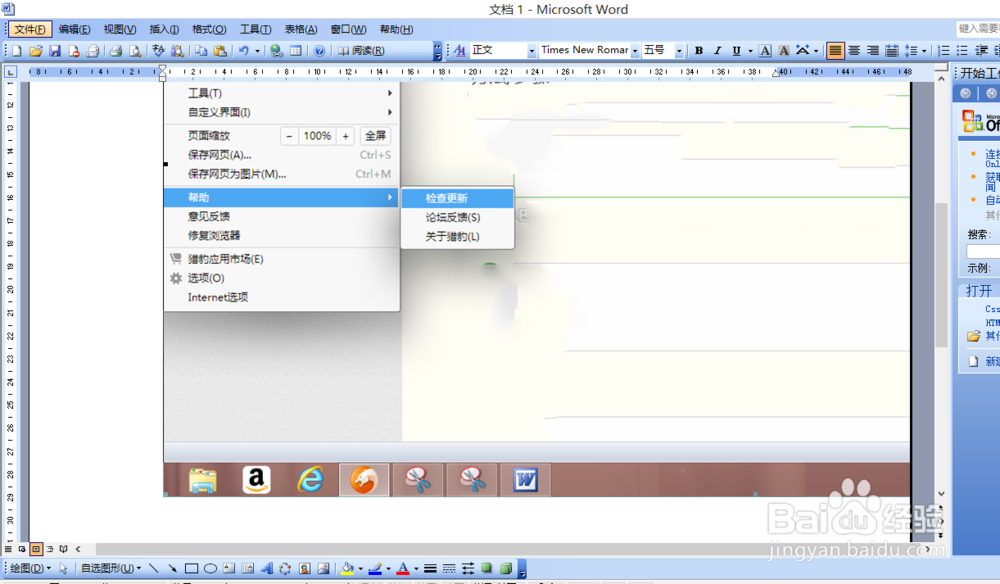
Task: Select the Rectangle drawing tool
Action: tap(191, 568)
